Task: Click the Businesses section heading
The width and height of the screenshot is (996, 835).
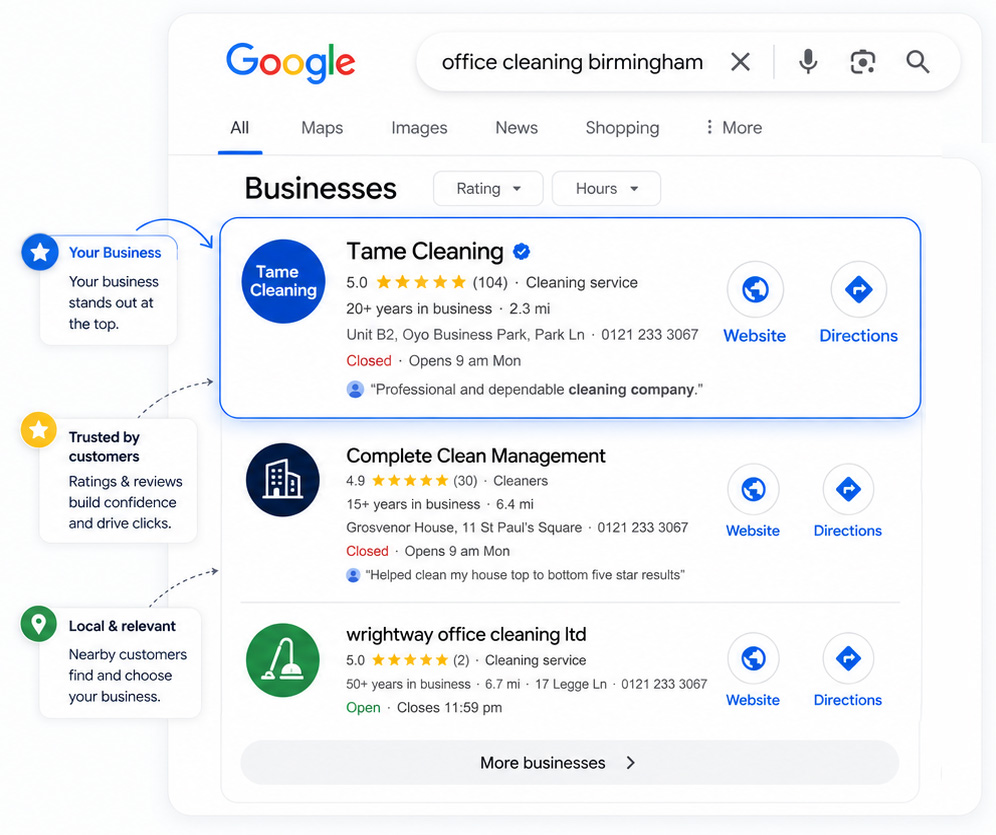Action: coord(320,189)
